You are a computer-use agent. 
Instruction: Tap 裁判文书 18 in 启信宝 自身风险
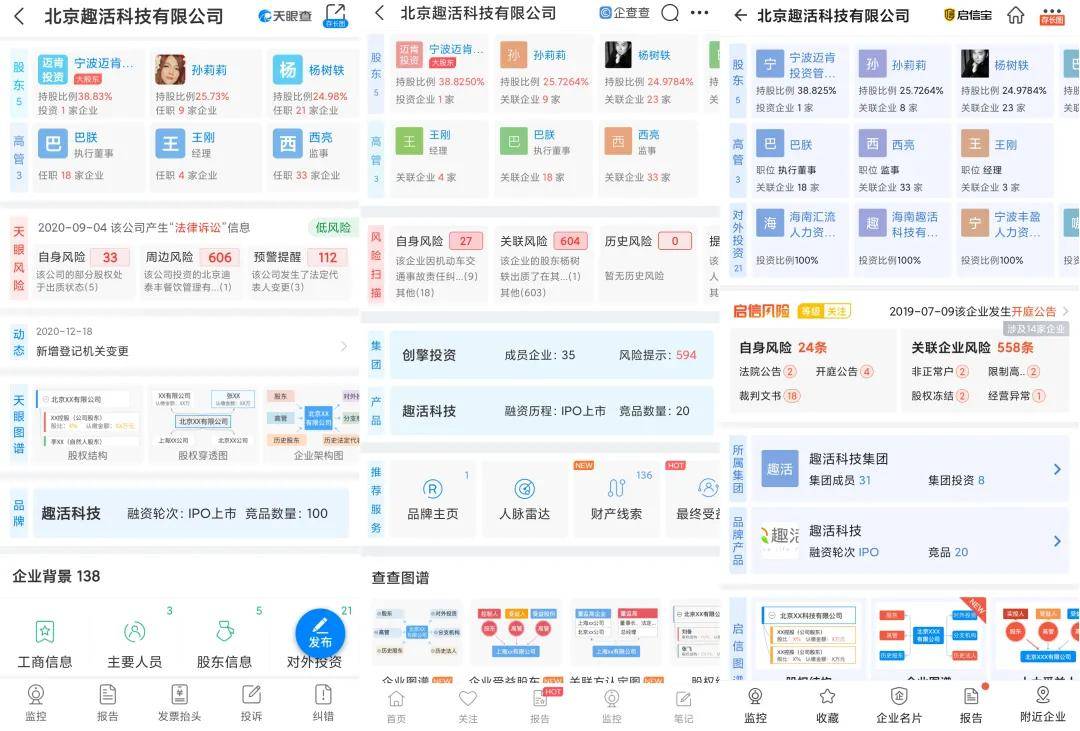(769, 396)
